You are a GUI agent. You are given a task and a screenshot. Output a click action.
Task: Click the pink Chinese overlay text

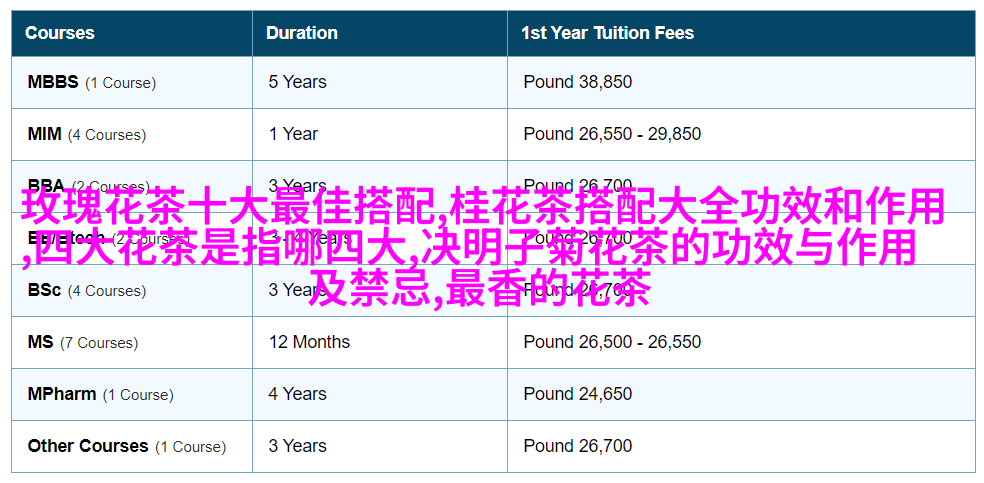point(482,246)
